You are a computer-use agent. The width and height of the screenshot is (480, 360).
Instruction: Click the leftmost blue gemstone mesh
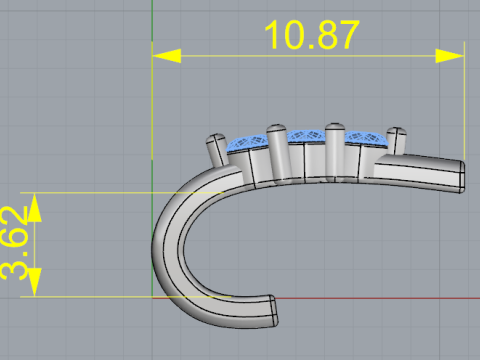pos(247,143)
